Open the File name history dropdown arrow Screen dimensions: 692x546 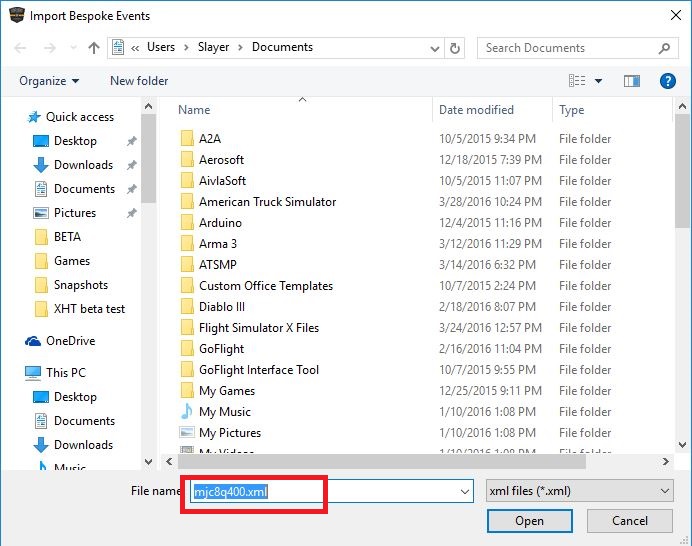464,491
